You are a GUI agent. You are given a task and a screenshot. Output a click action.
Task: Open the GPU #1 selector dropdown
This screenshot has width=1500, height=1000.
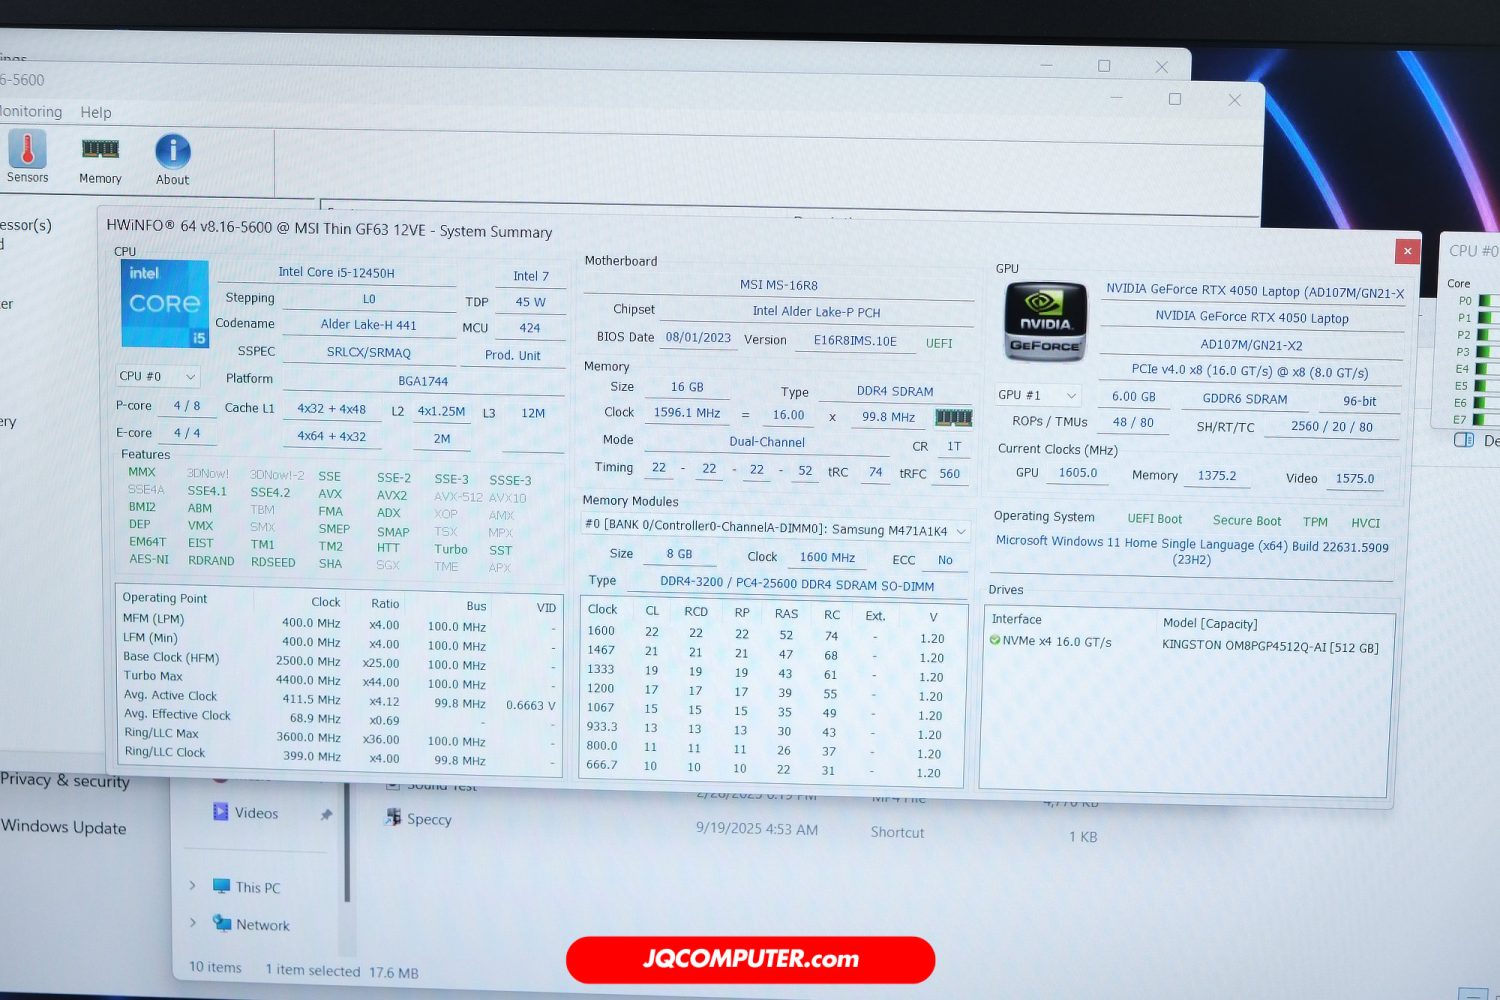pyautogui.click(x=1039, y=395)
